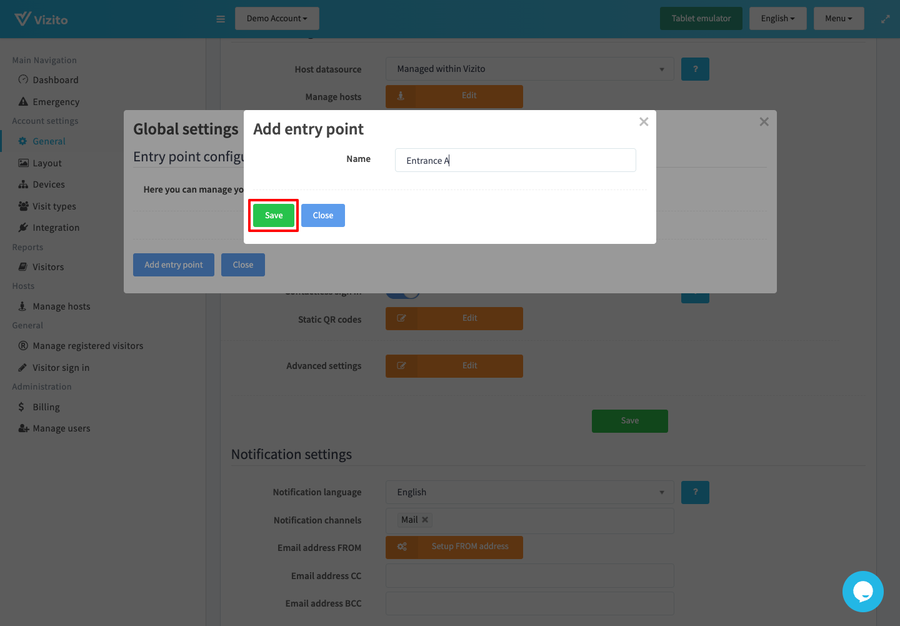Collapse the sidebar with the hamburger icon
Screen dimensions: 900x626
(219, 18)
